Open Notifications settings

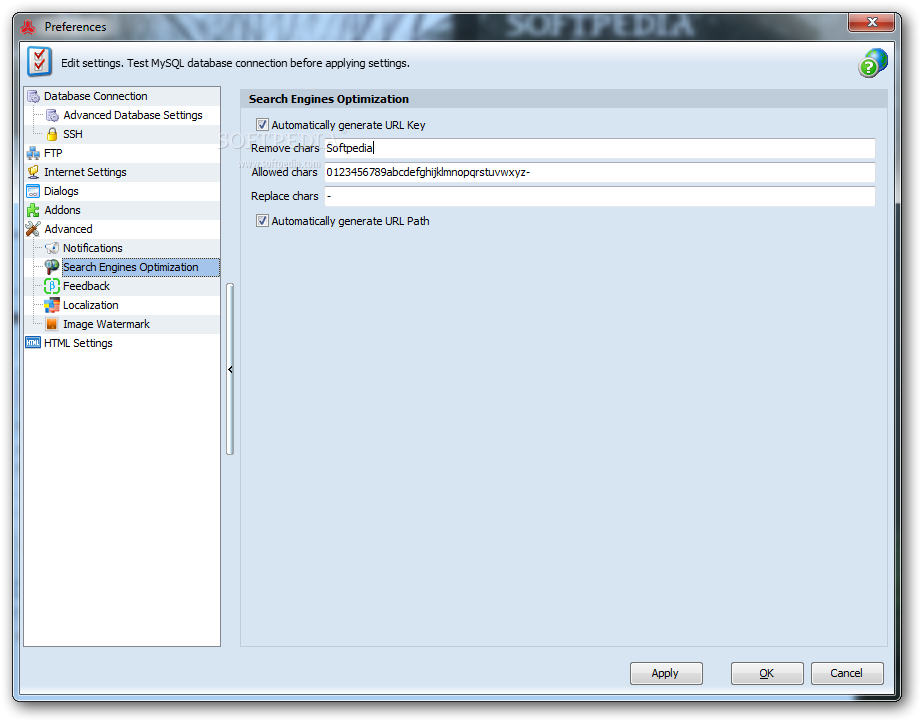(x=93, y=248)
